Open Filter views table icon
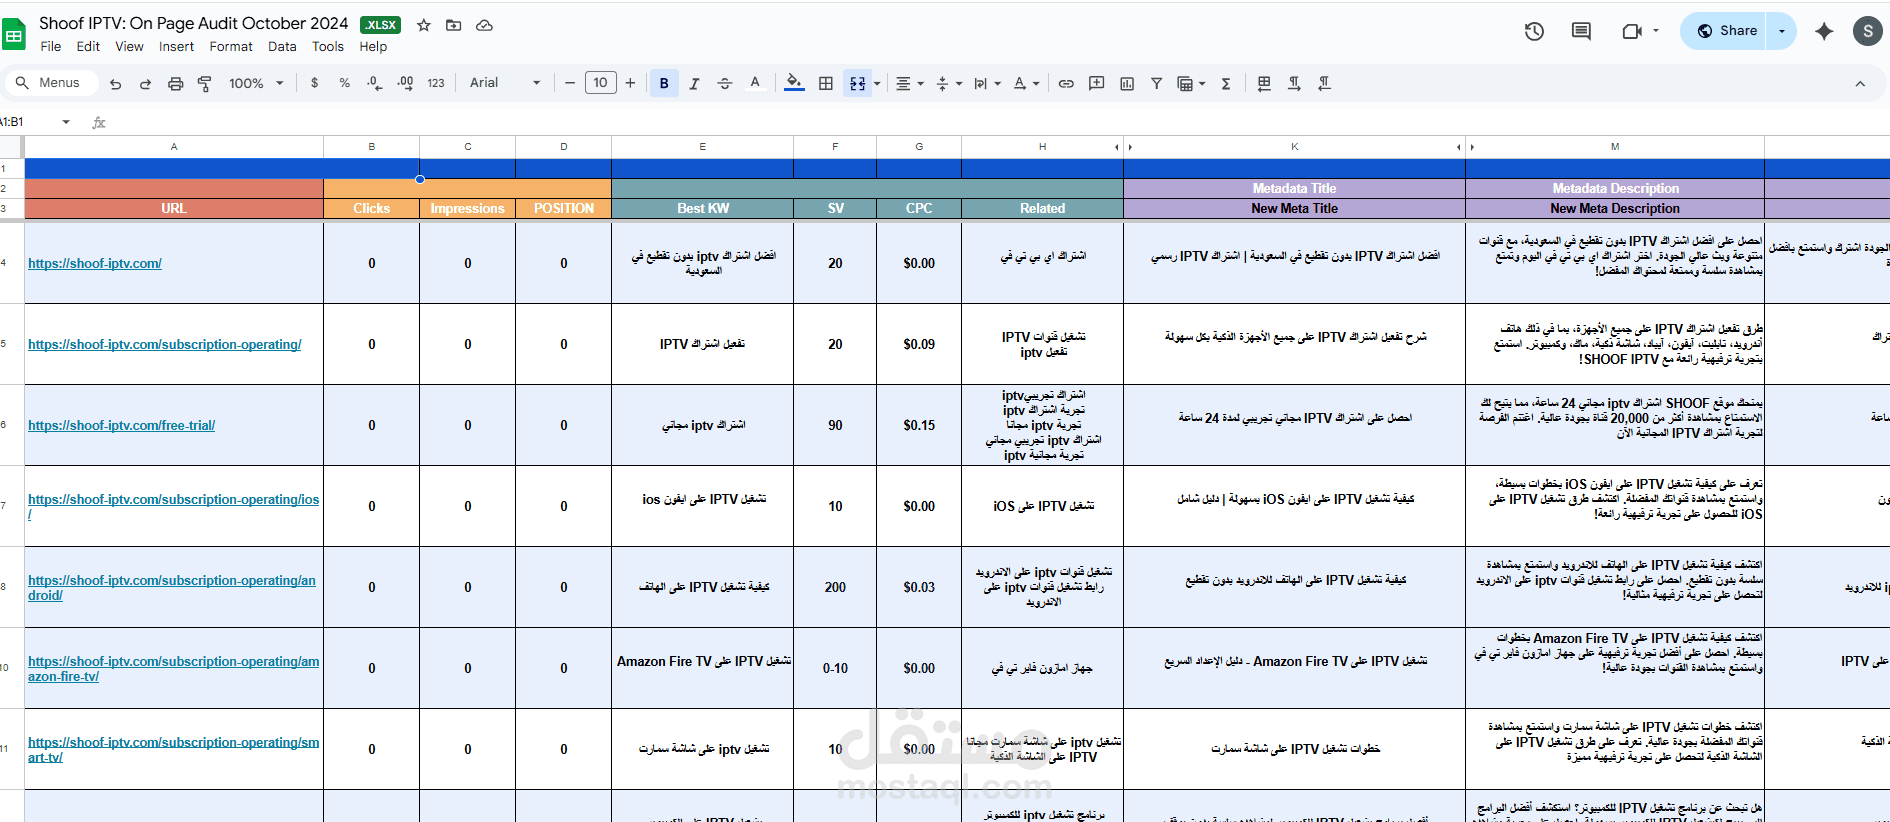 (x=1190, y=83)
